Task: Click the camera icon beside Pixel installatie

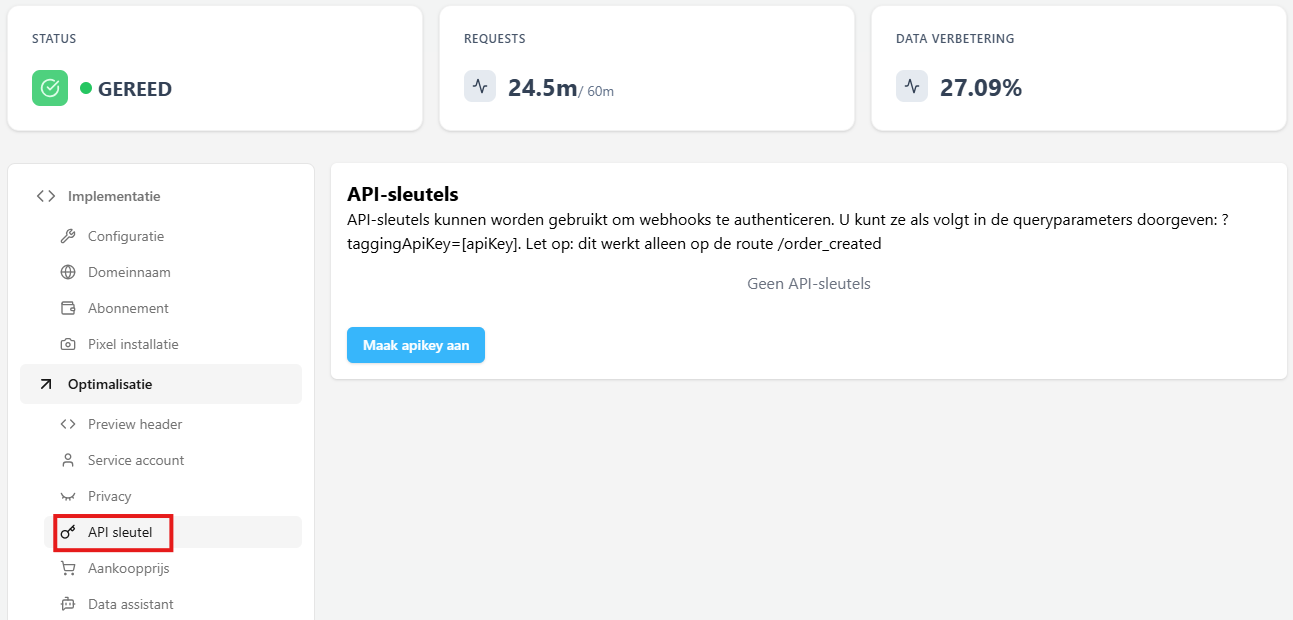Action: (68, 345)
